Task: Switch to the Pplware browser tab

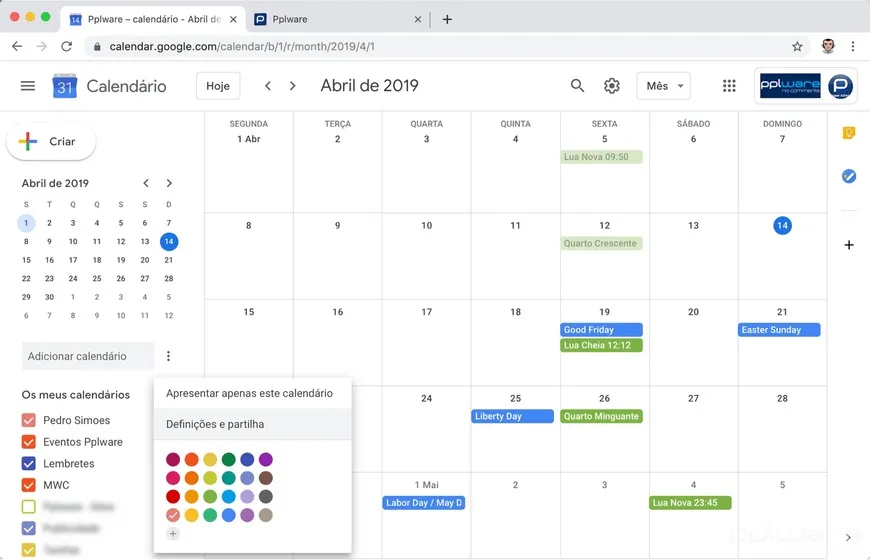Action: 338,19
